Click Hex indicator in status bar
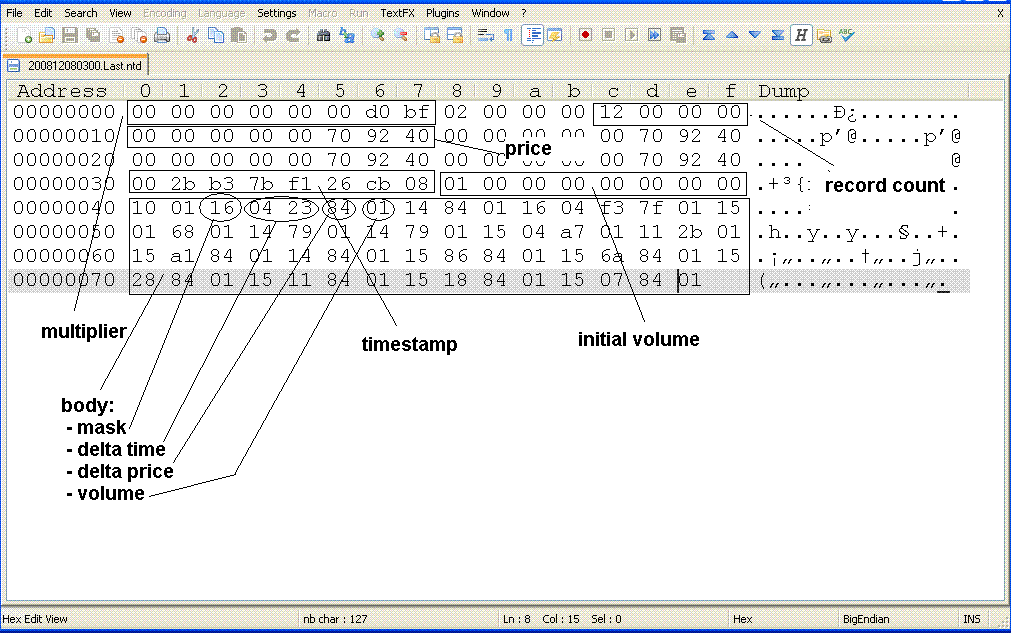Image resolution: width=1011 pixels, height=633 pixels. coord(742,619)
